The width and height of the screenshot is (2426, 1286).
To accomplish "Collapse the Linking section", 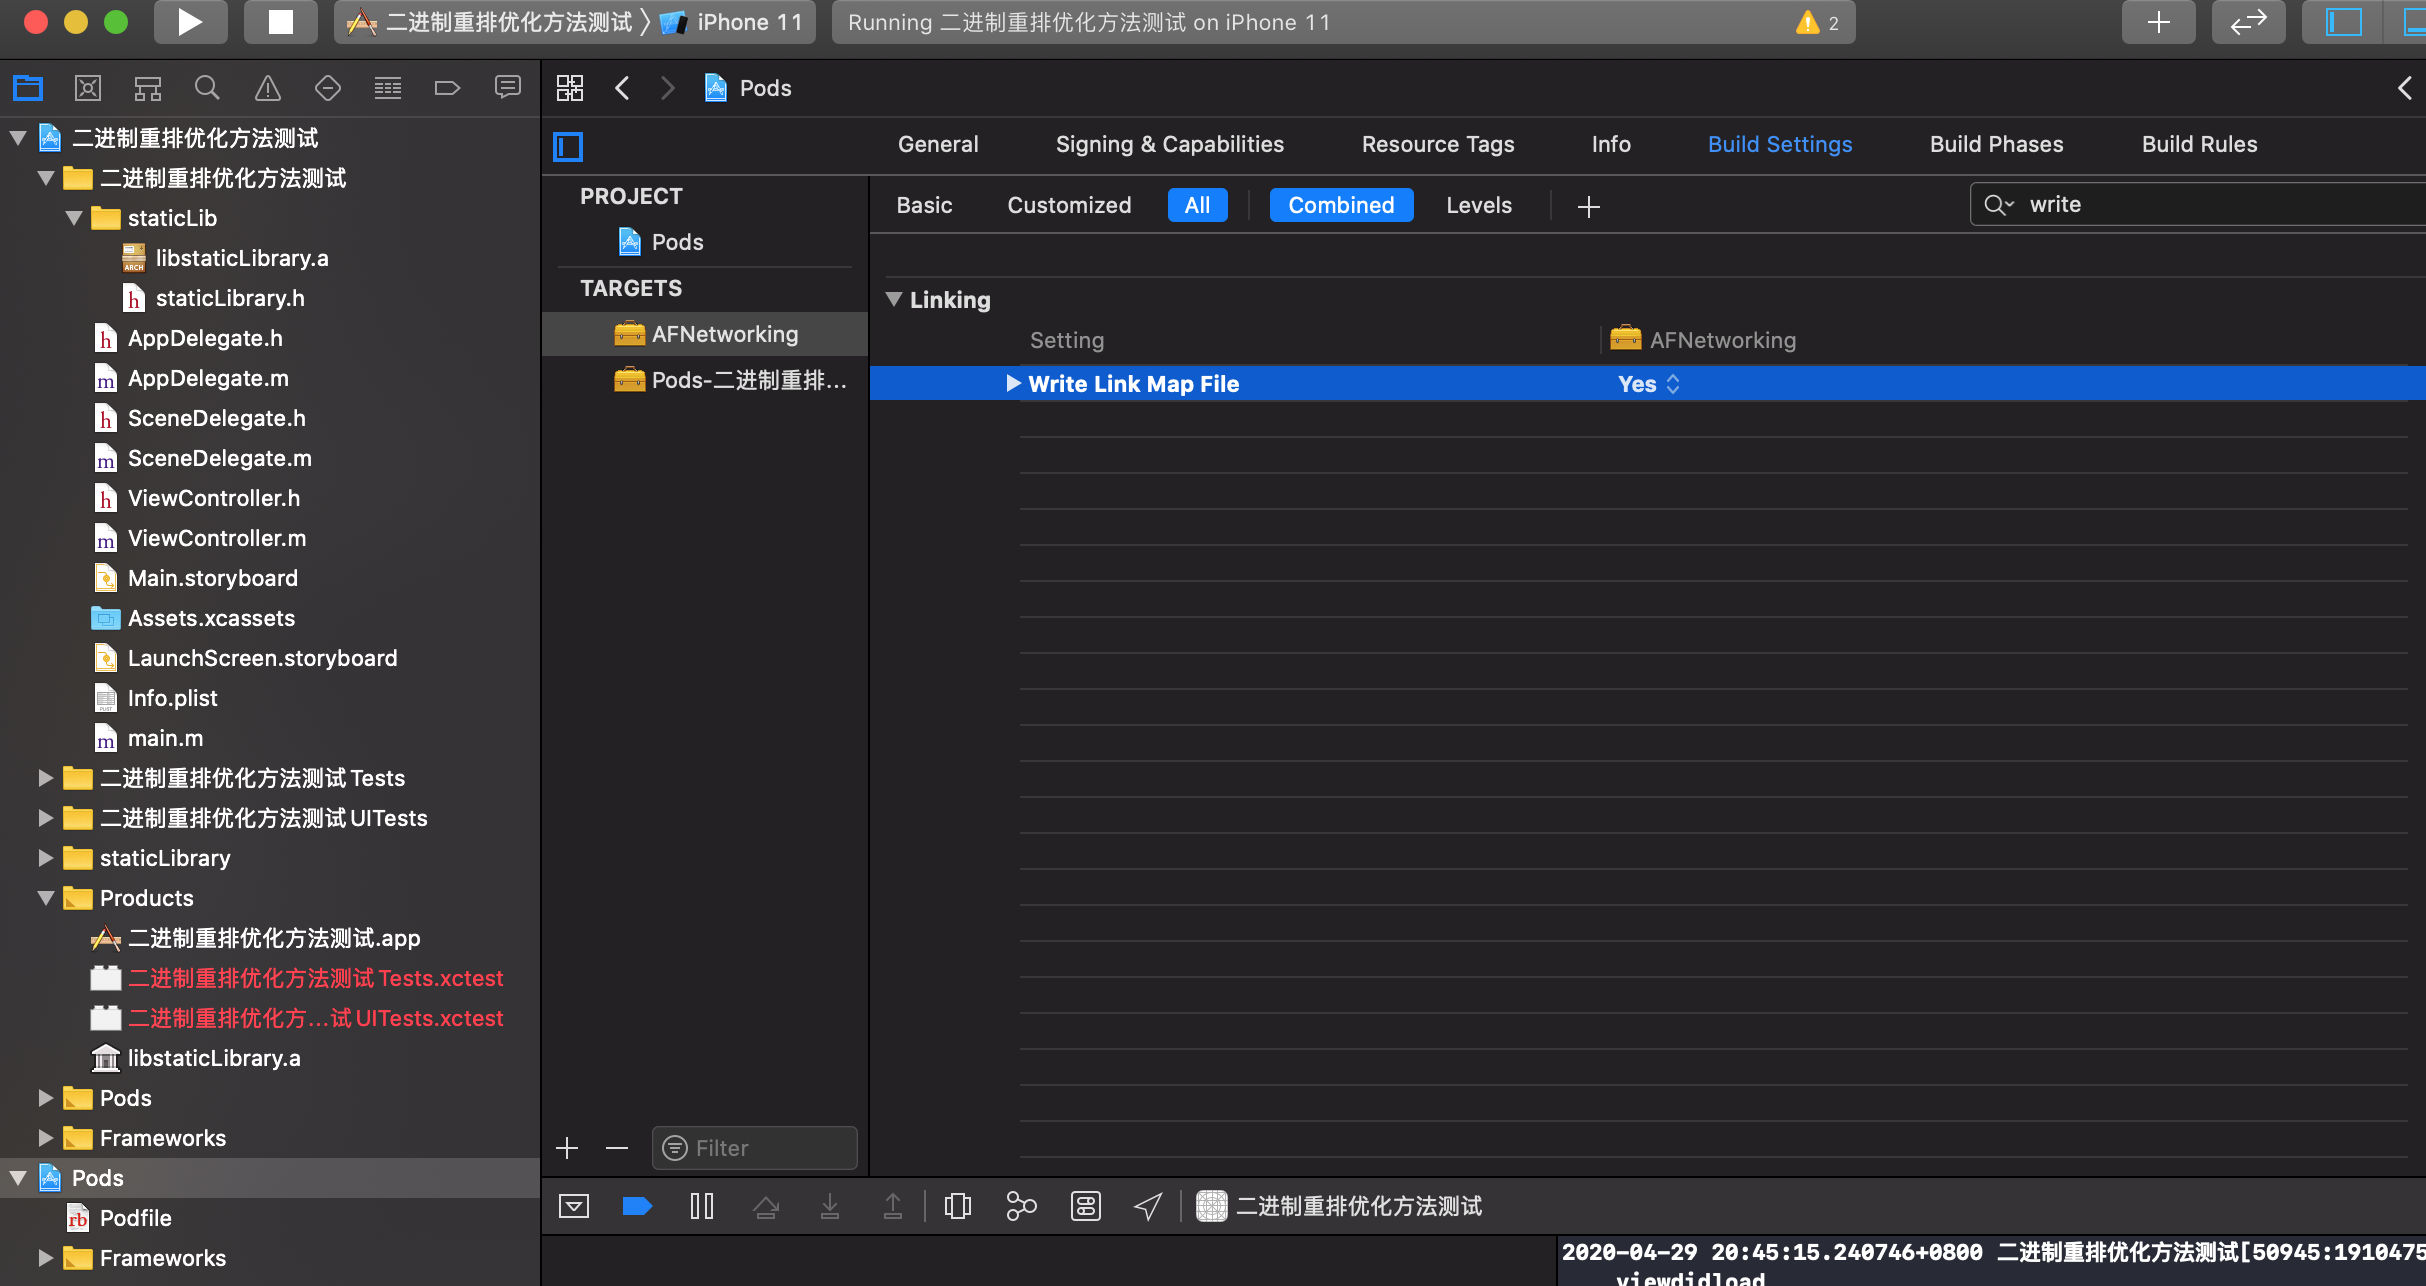I will [x=894, y=299].
